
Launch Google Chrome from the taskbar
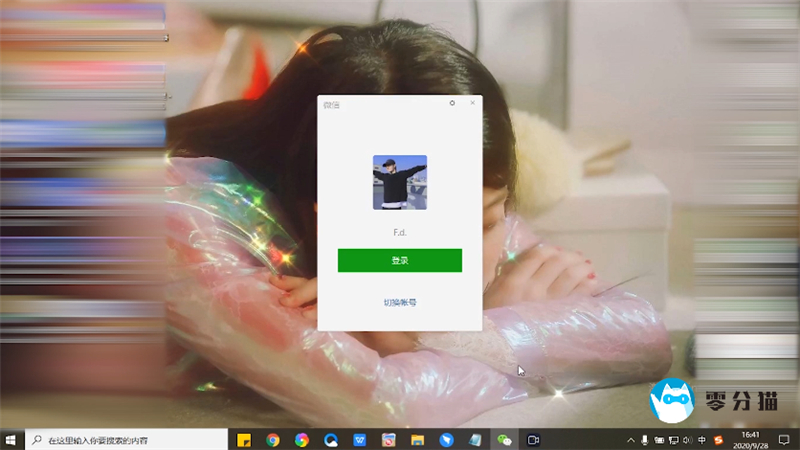coord(273,440)
